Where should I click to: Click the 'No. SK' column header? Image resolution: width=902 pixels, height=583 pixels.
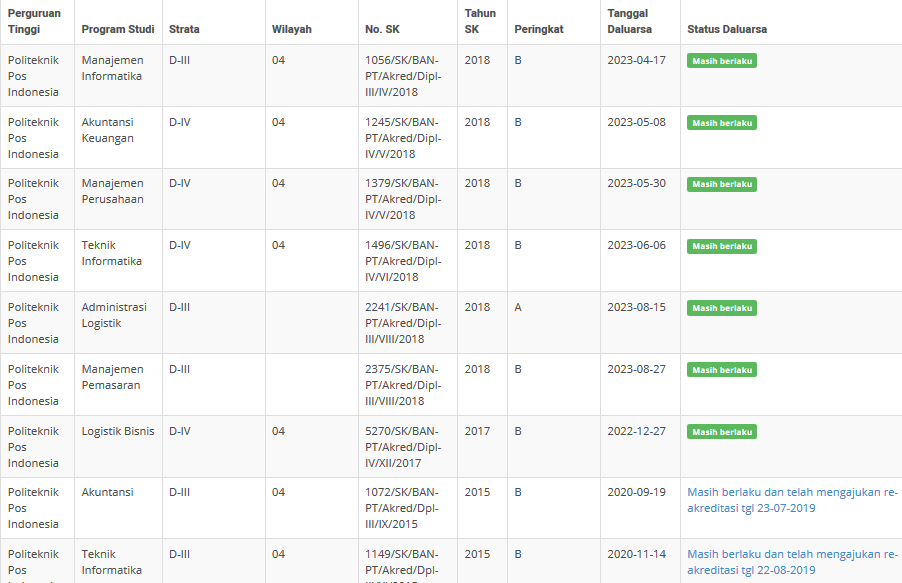point(381,29)
